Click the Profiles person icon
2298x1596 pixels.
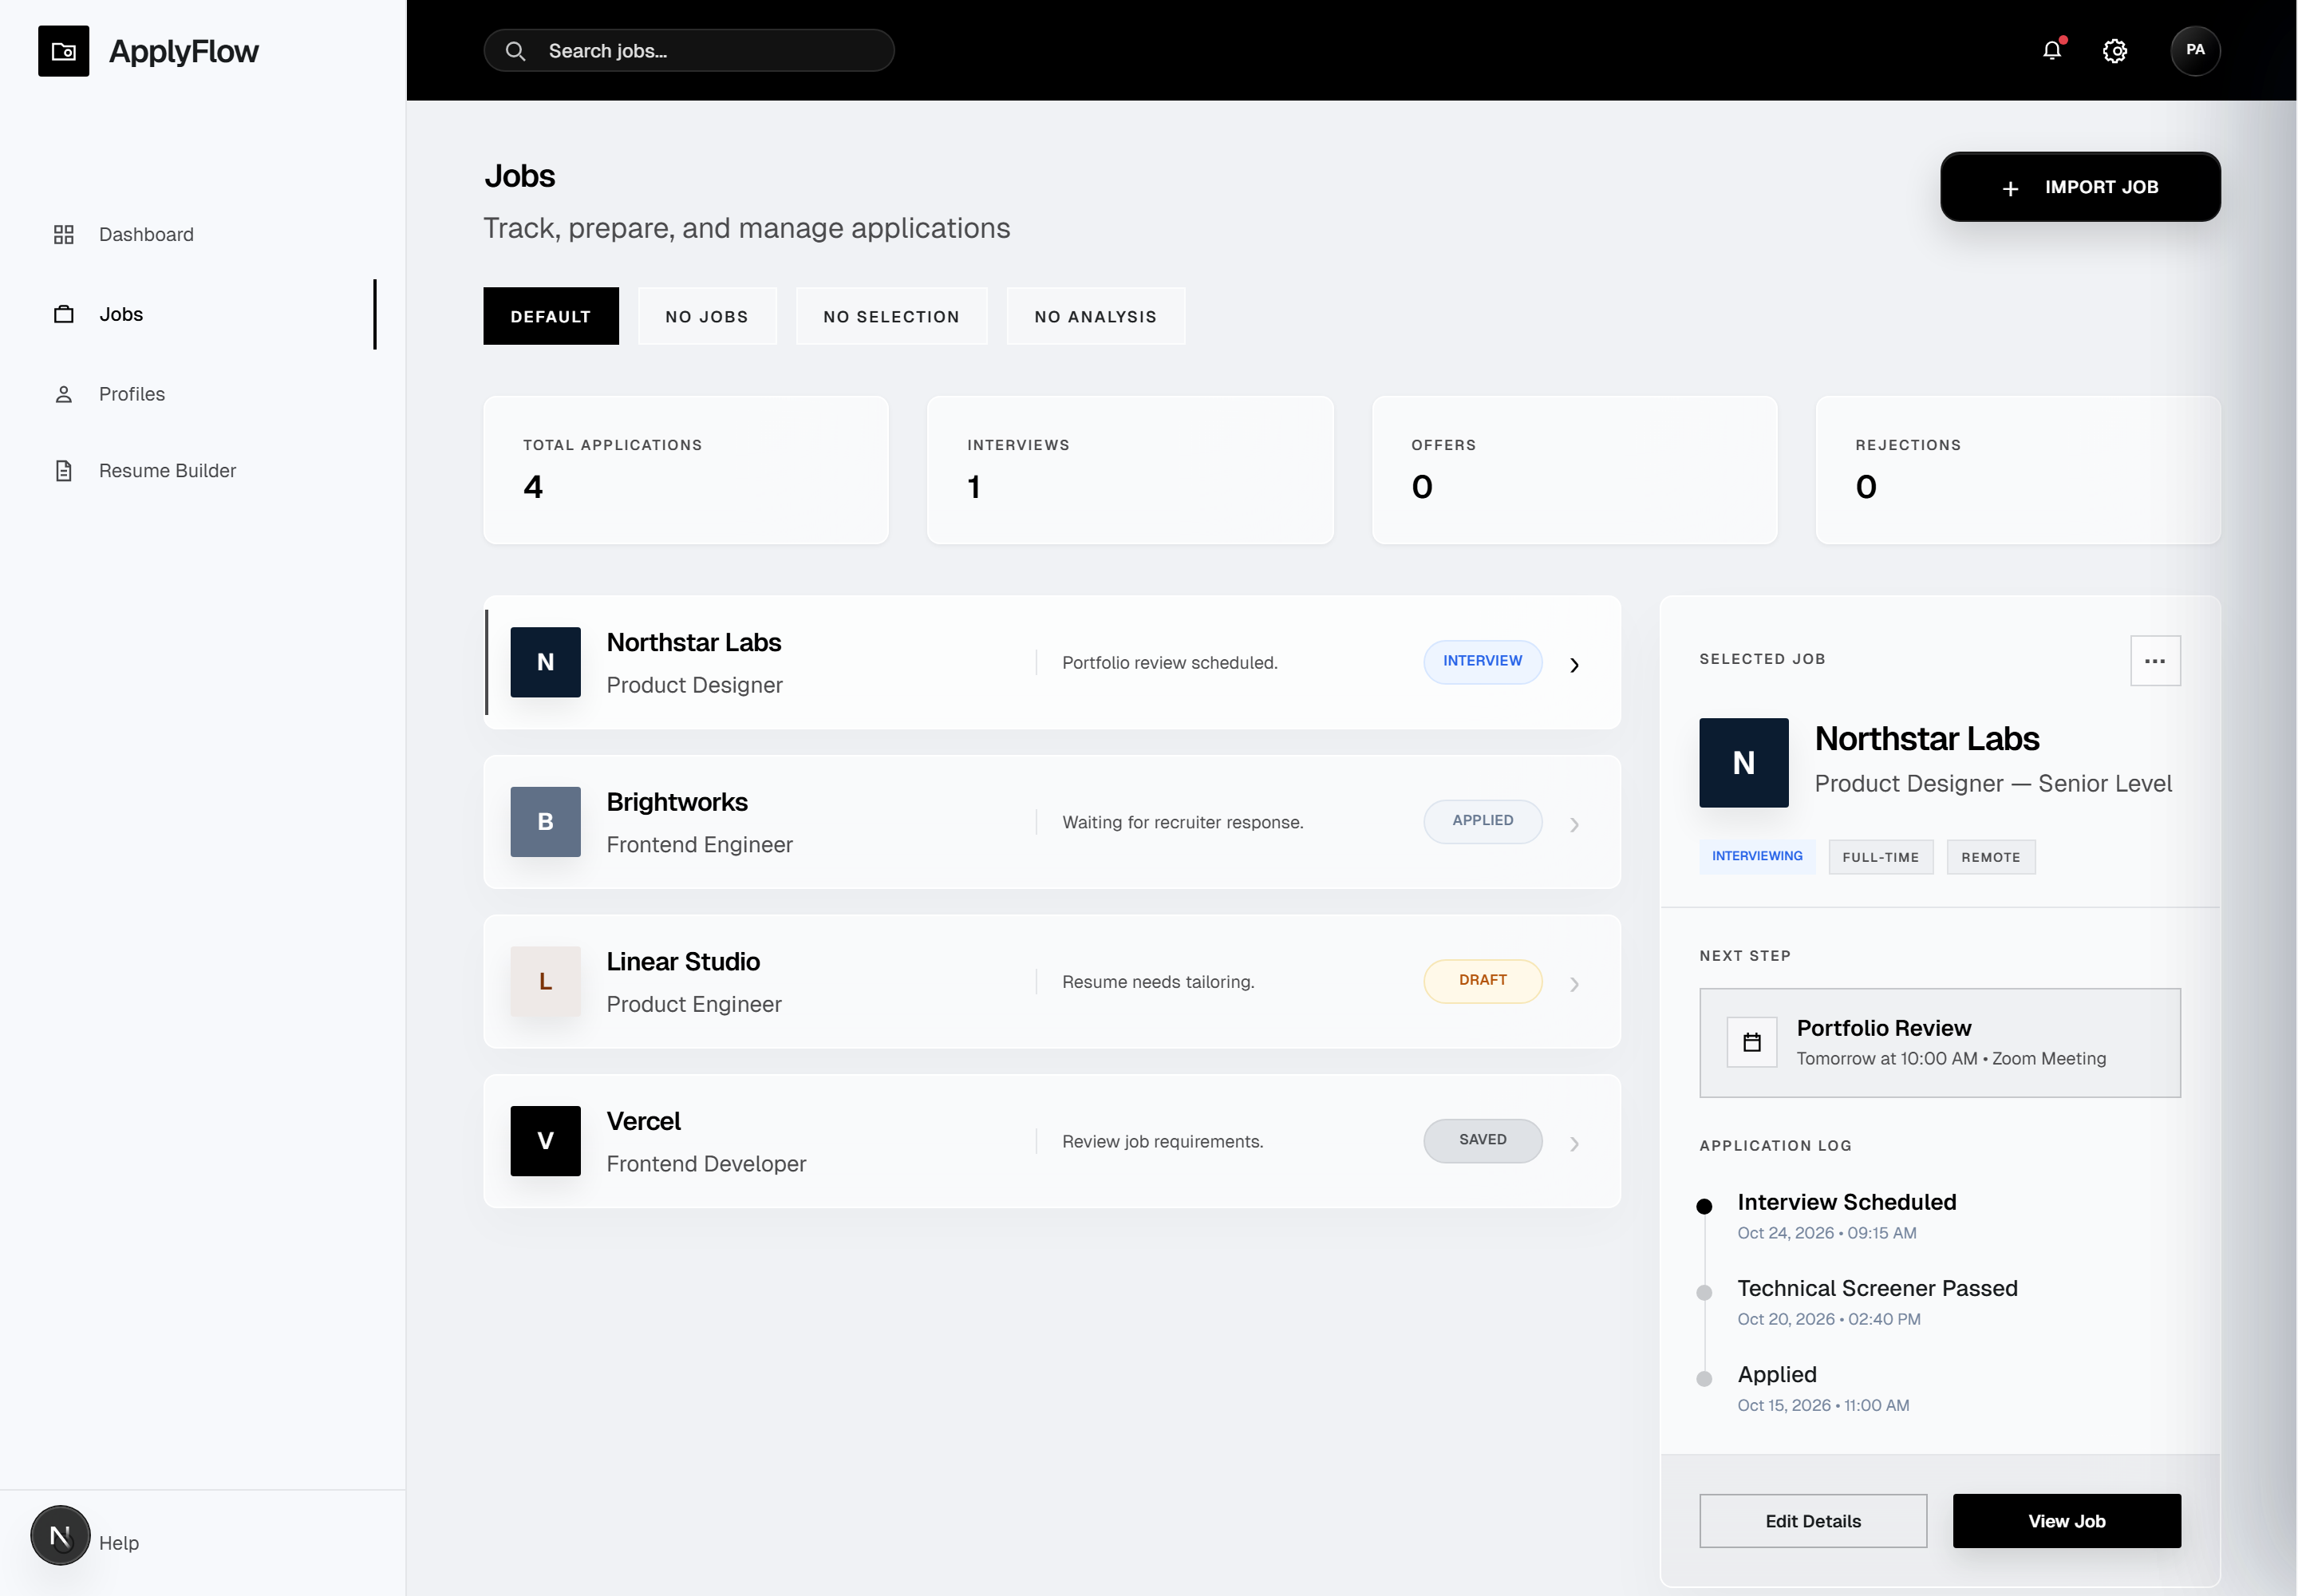pos(63,394)
